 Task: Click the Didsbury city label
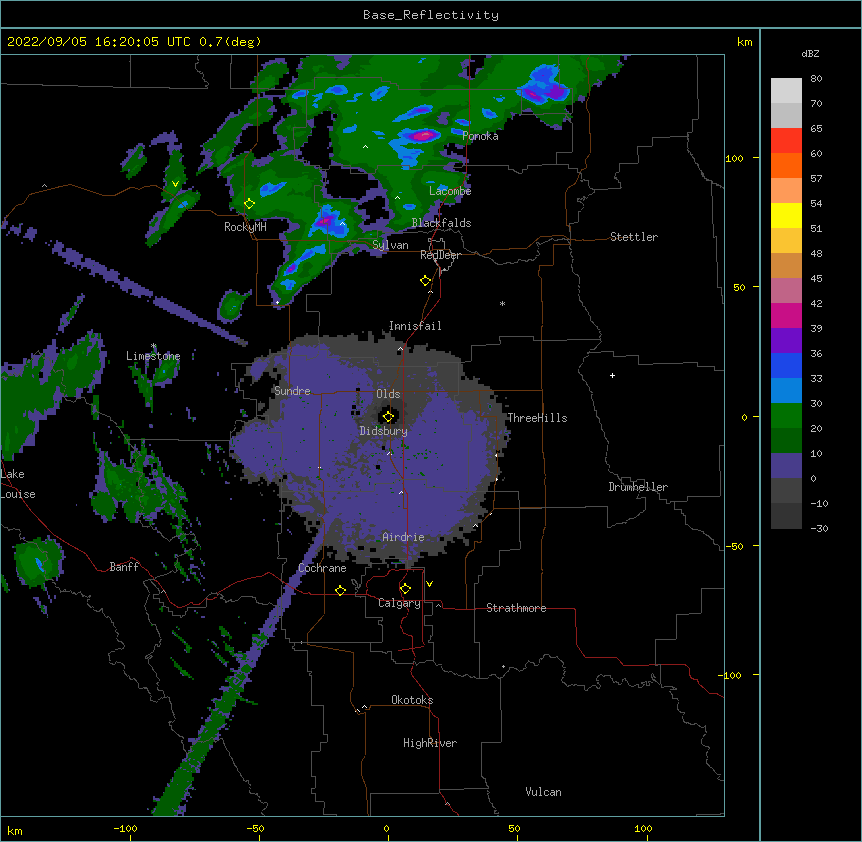pyautogui.click(x=383, y=431)
